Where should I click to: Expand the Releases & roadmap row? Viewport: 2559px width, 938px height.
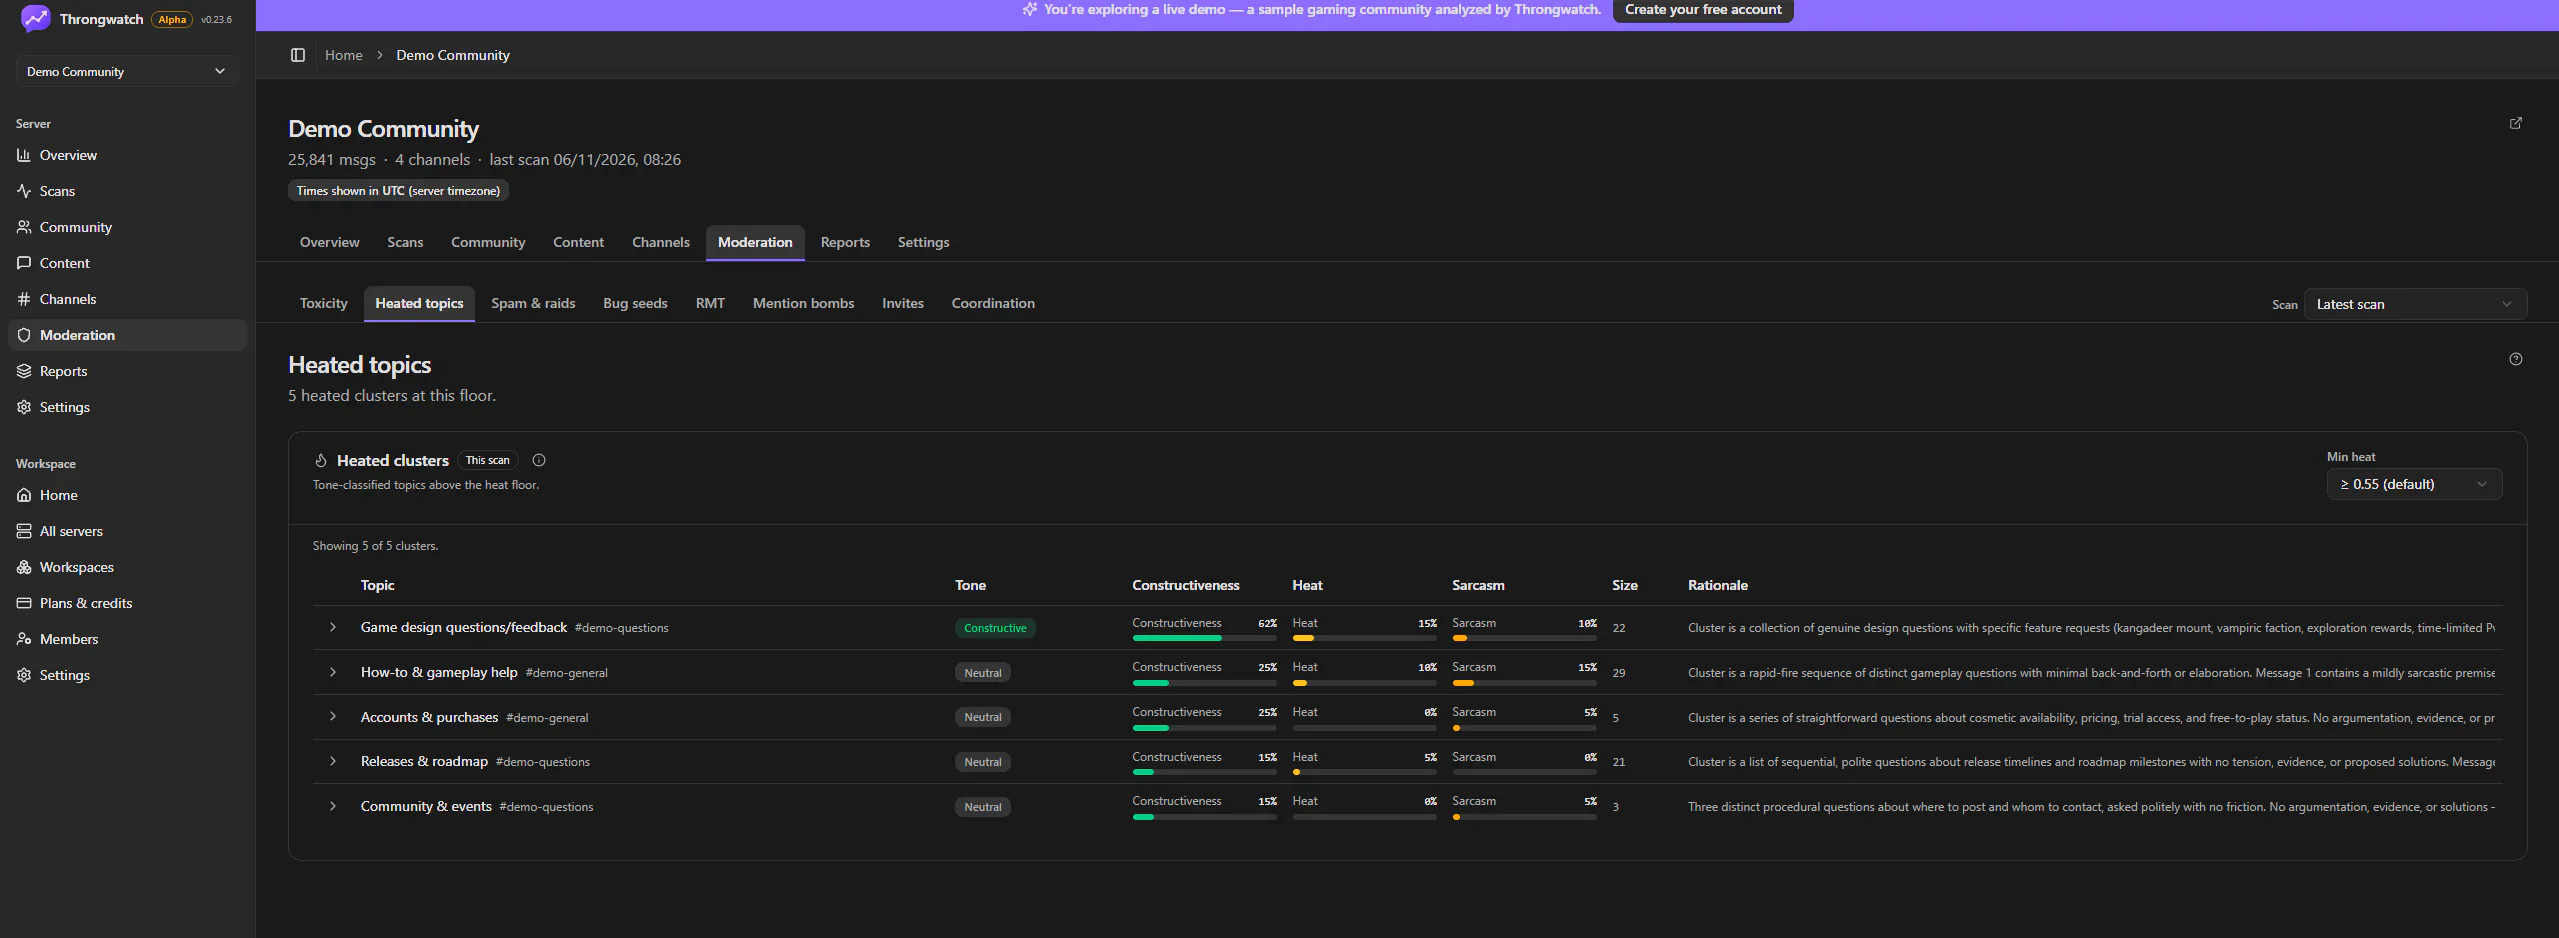(x=333, y=761)
